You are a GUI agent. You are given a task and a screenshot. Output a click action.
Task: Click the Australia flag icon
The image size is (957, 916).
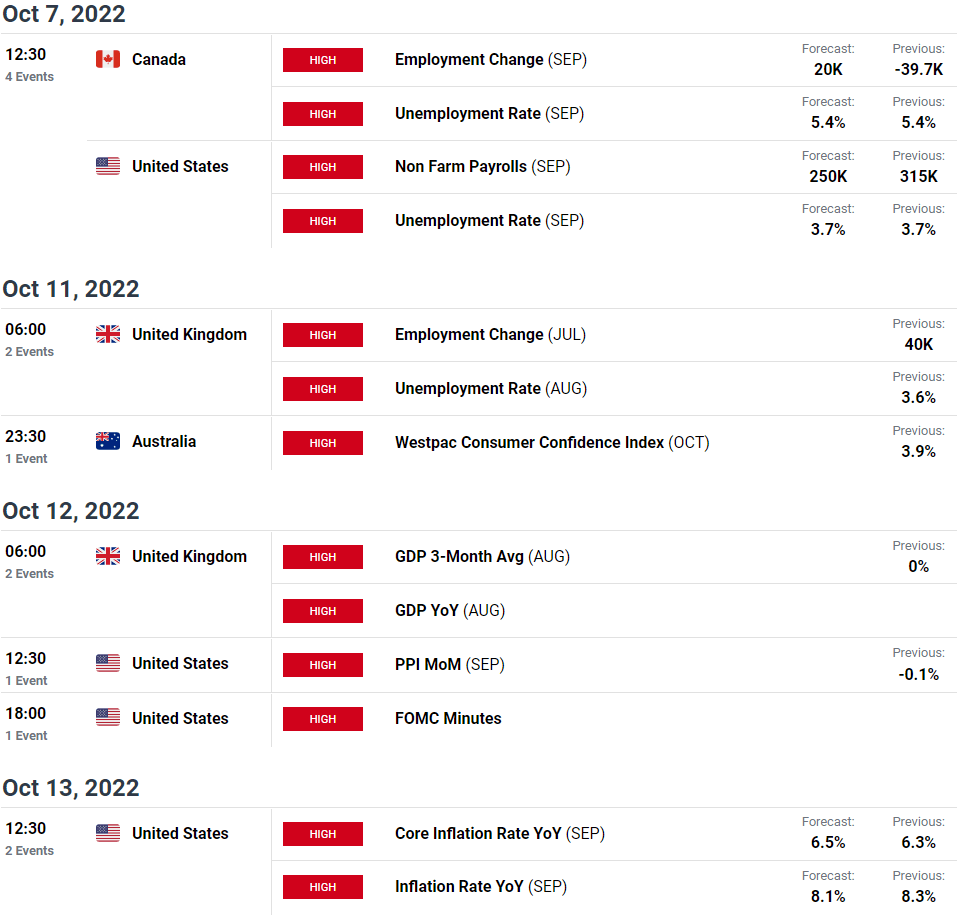coord(108,441)
